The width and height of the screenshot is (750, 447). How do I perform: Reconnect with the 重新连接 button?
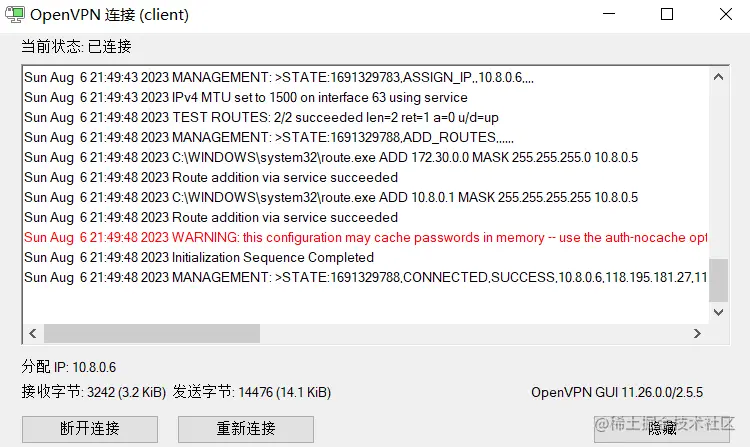coord(246,429)
